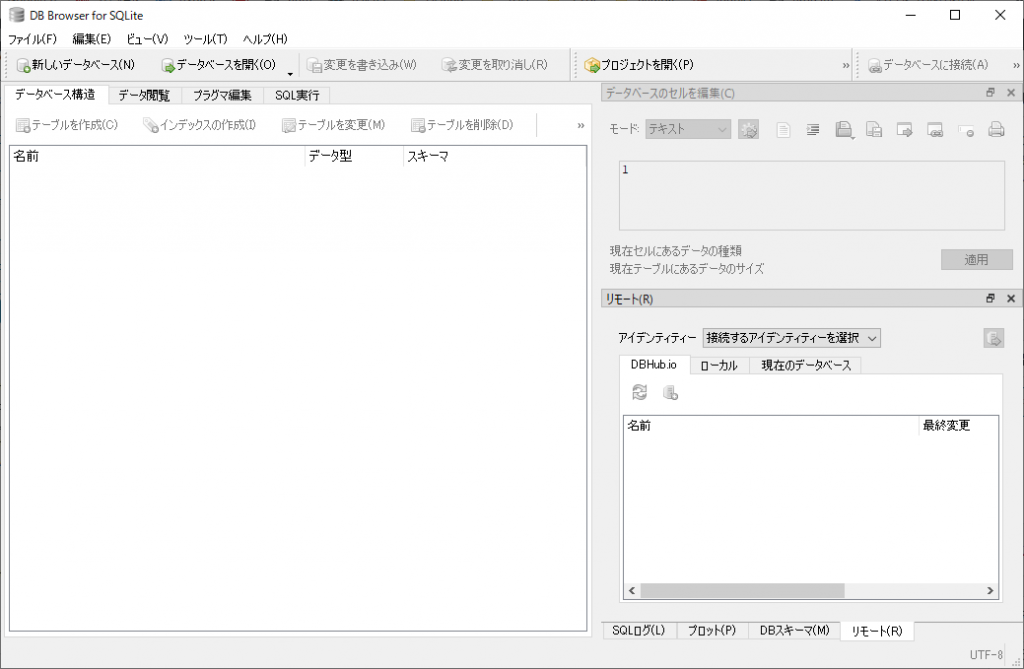1024x669 pixels.
Task: Expand the mode (モード) テキスト combo box
Action: 688,129
